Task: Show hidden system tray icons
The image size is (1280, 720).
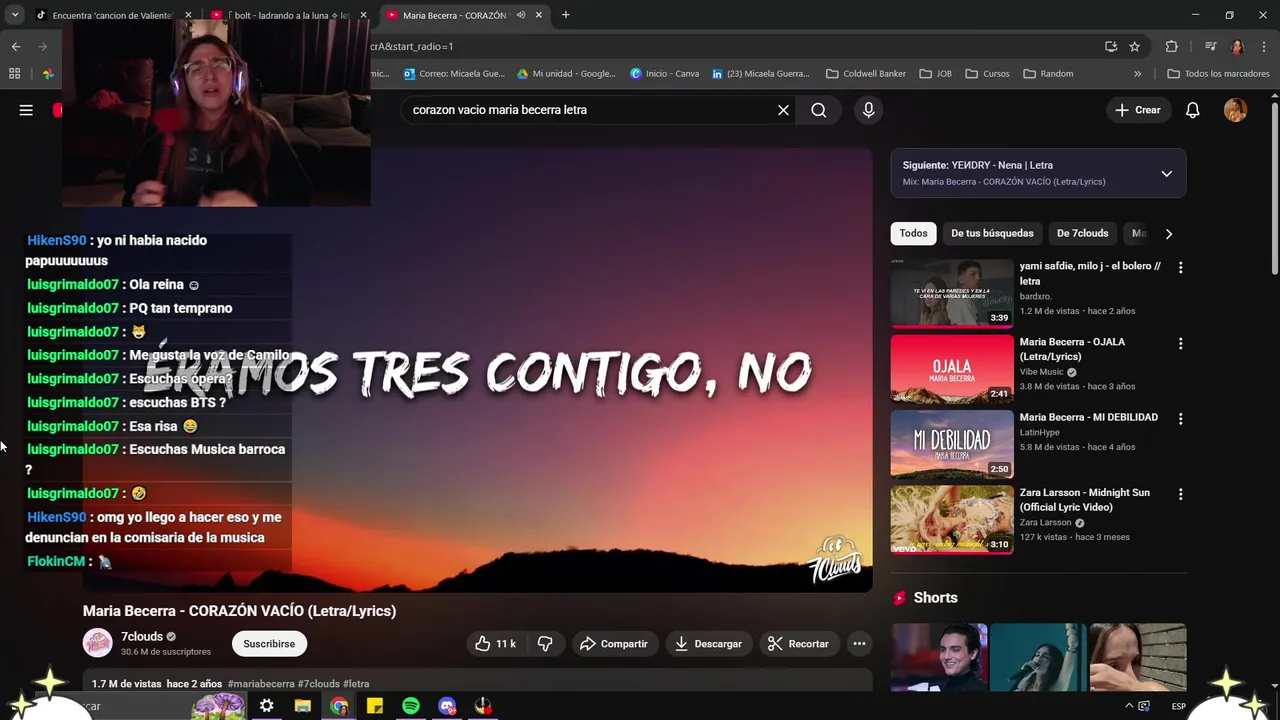Action: point(1129,706)
